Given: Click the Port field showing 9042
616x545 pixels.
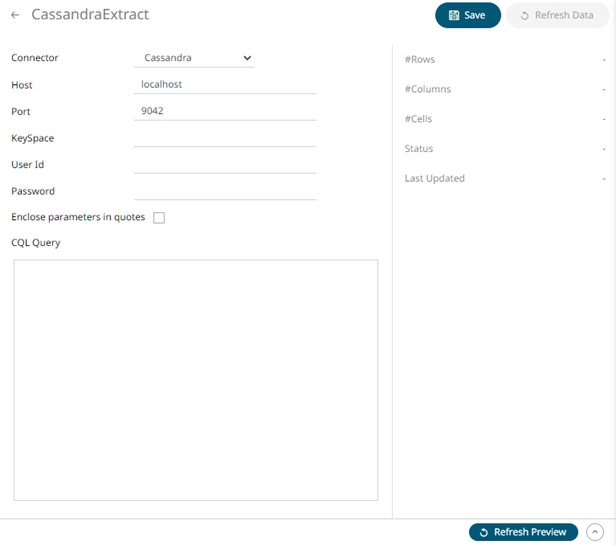Looking at the screenshot, I should tap(224, 111).
